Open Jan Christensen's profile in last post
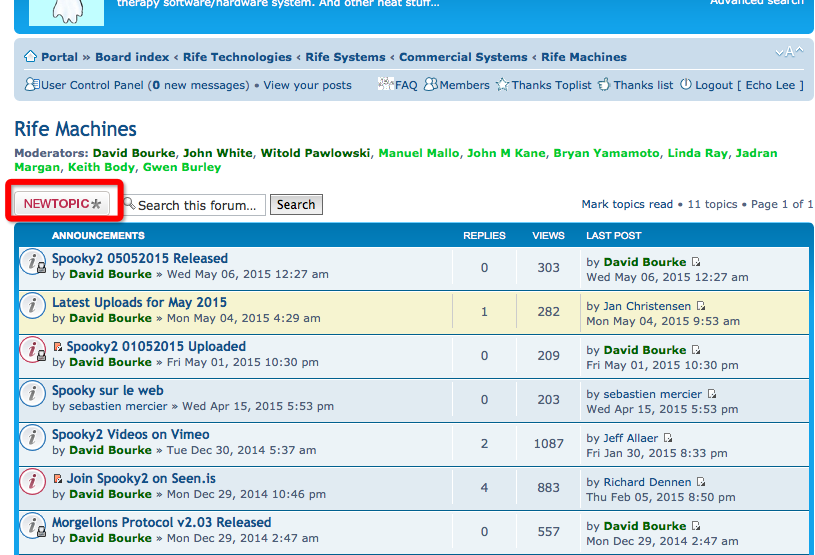The width and height of the screenshot is (815, 555). [647, 306]
